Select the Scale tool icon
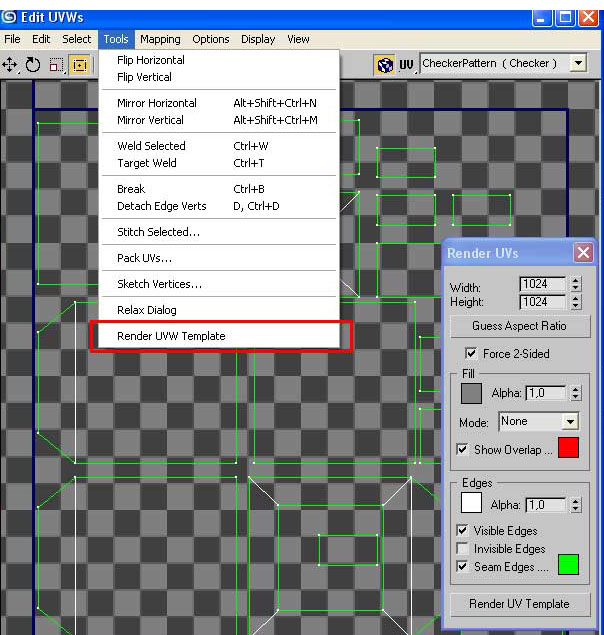Viewport: 604px width, 635px height. pyautogui.click(x=56, y=65)
